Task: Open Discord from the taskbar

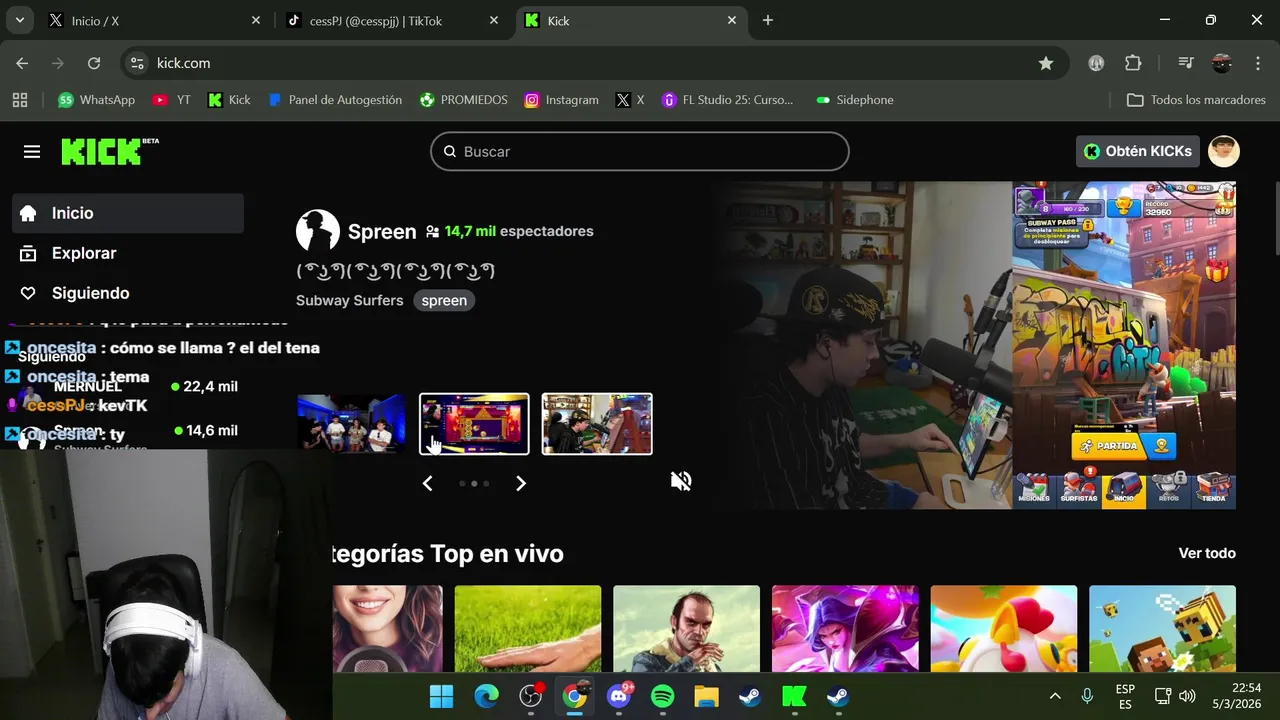Action: [x=619, y=696]
